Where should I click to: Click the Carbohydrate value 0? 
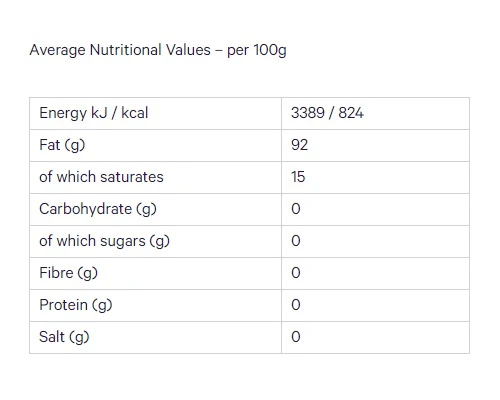(x=296, y=209)
